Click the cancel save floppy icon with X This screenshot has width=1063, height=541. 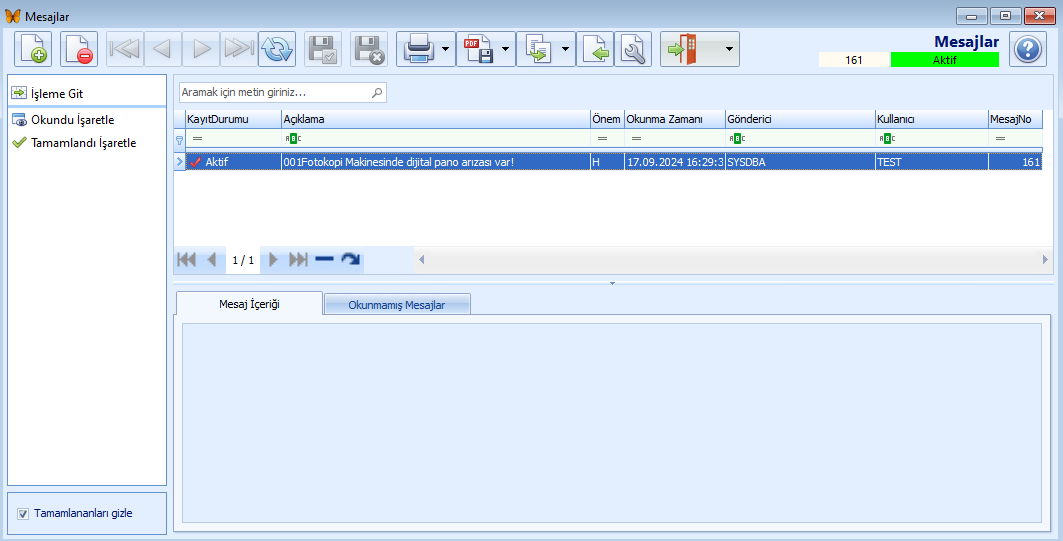click(369, 49)
